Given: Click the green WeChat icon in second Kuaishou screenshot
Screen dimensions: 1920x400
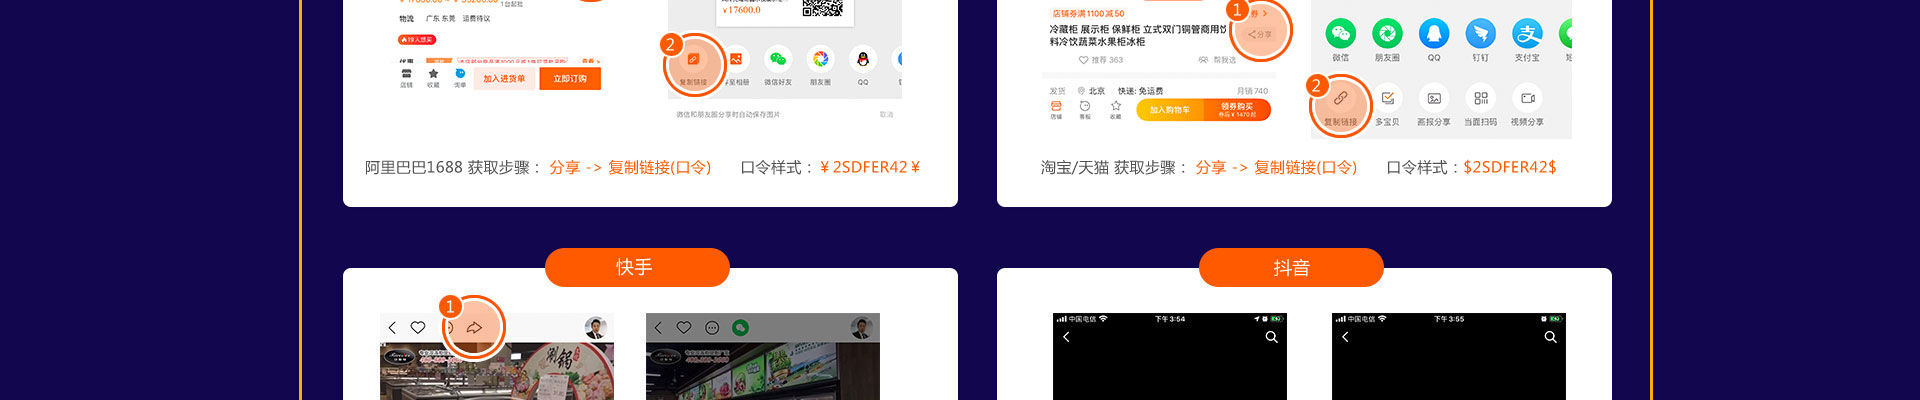Looking at the screenshot, I should [740, 328].
